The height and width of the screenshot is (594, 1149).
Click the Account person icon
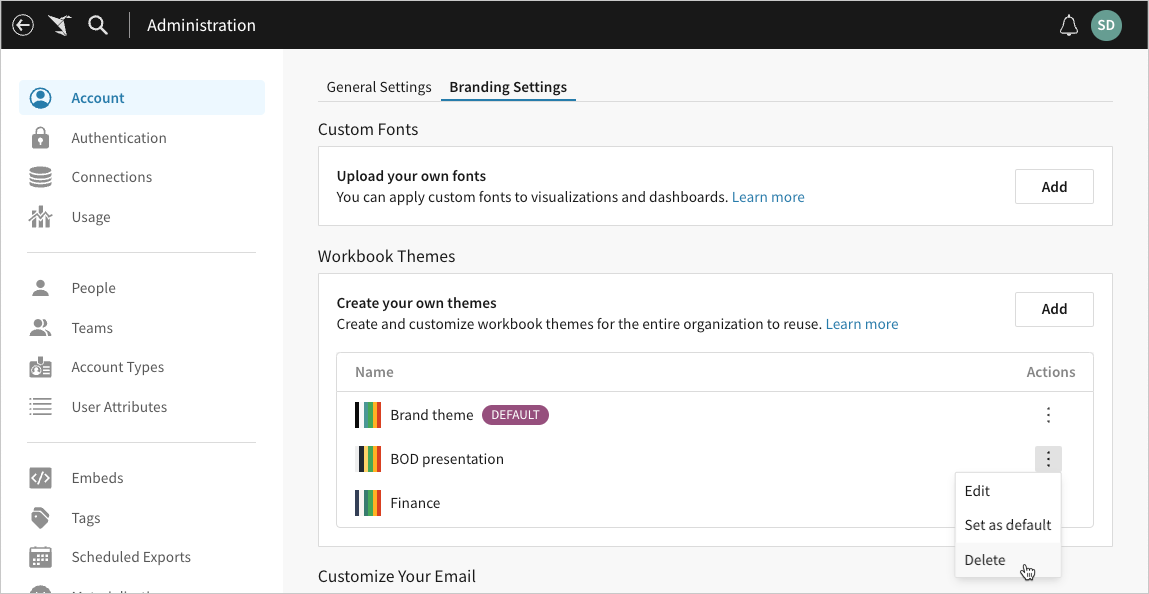(x=40, y=98)
